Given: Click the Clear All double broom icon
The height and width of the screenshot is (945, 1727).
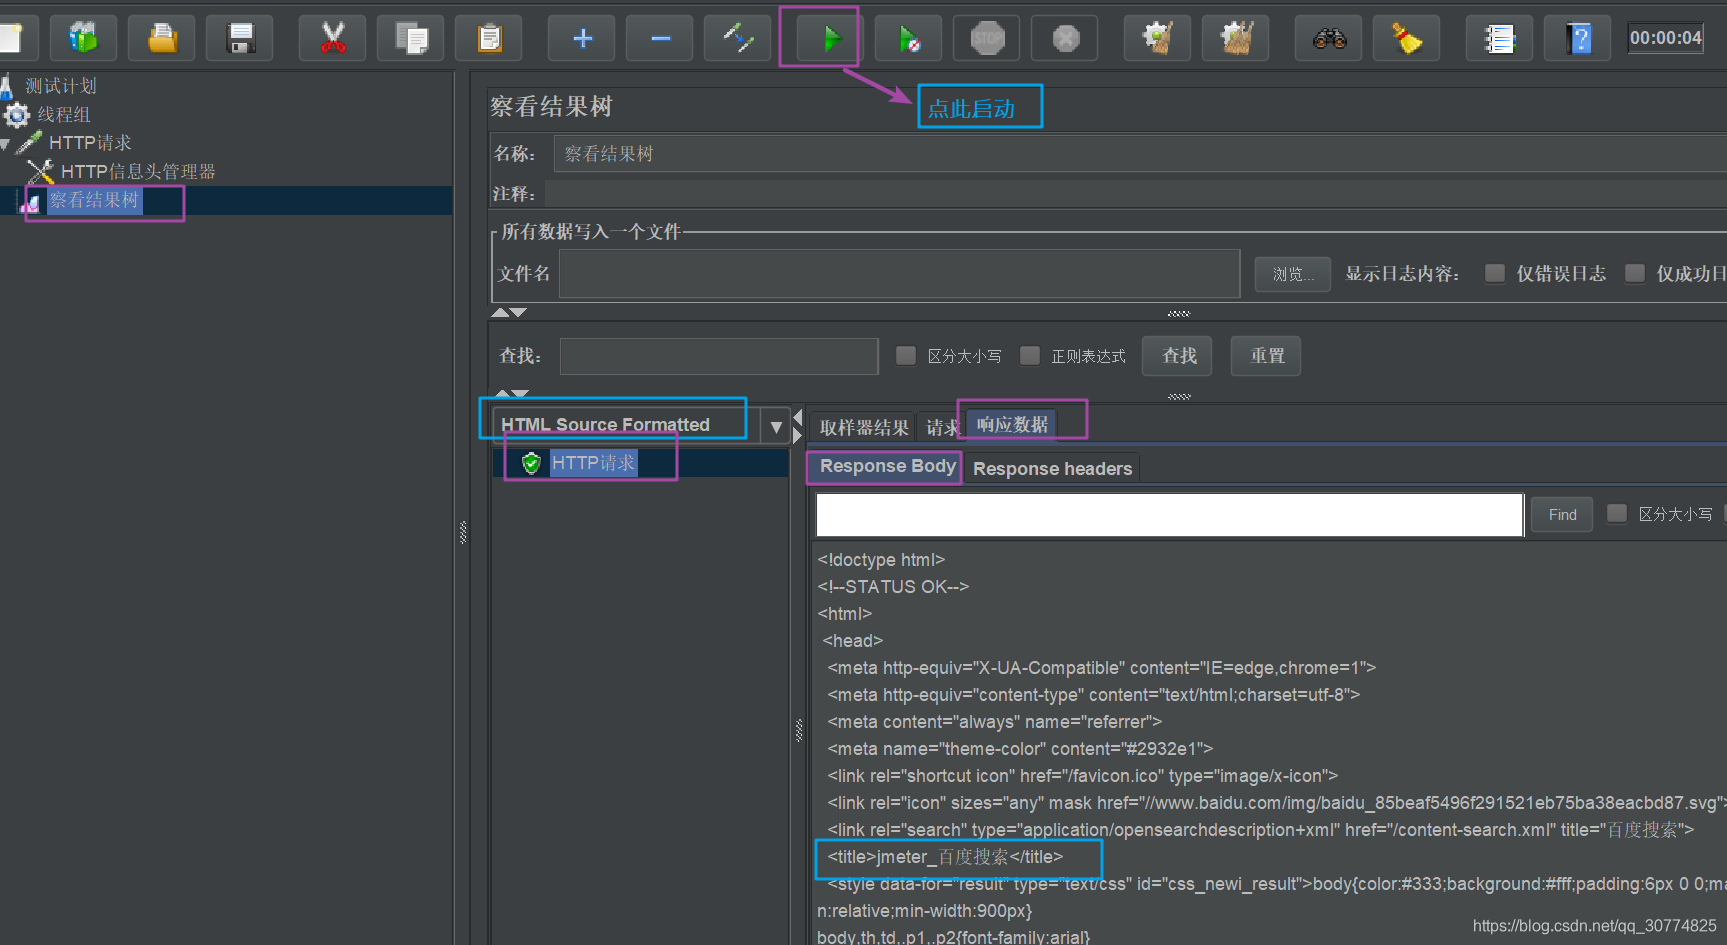Looking at the screenshot, I should [1236, 39].
